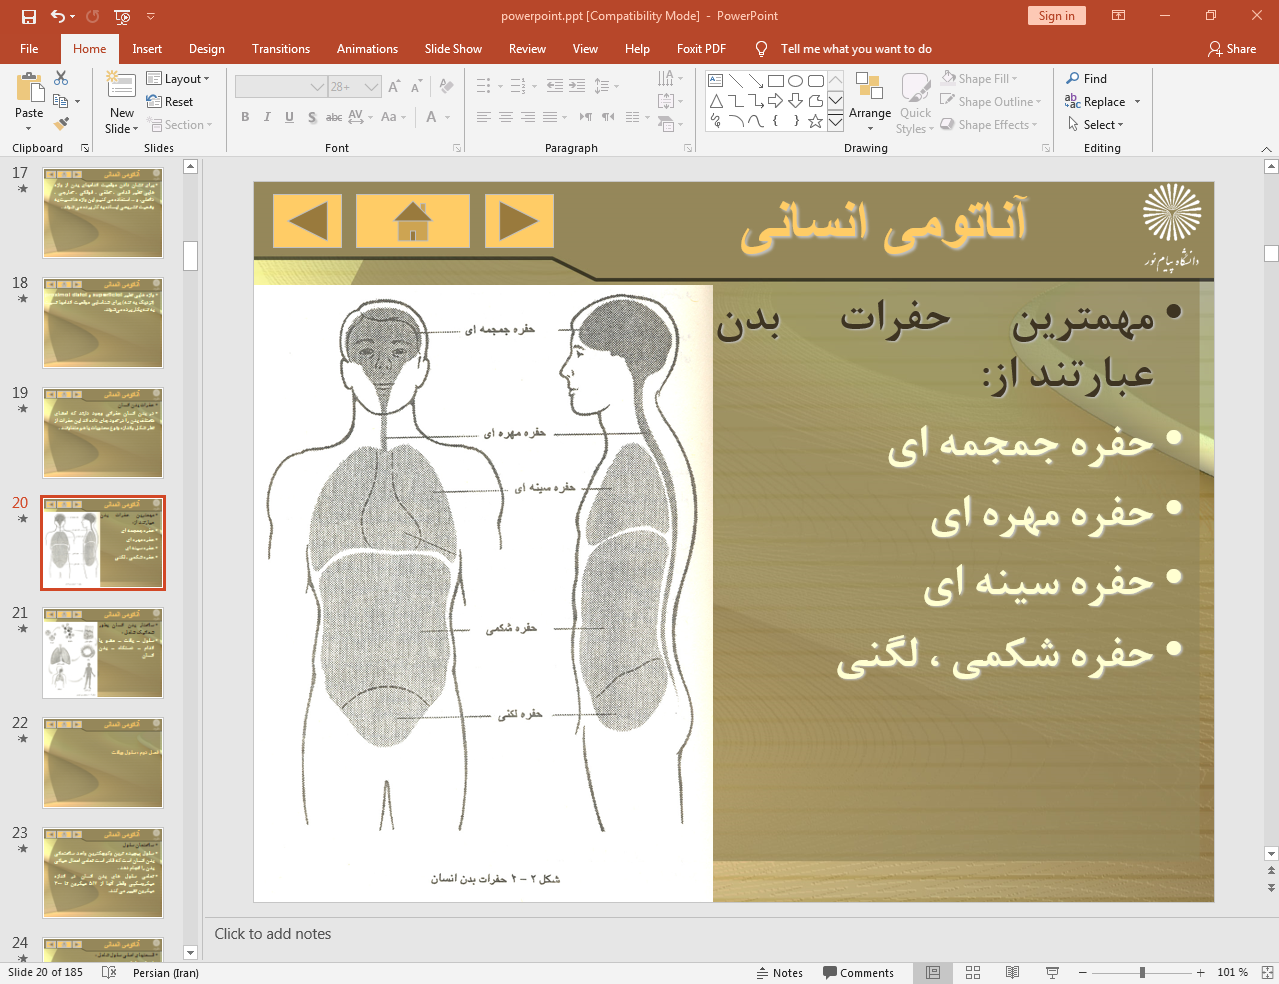The height and width of the screenshot is (984, 1279).
Task: Switch to Slide Sorter view icon
Action: click(973, 972)
